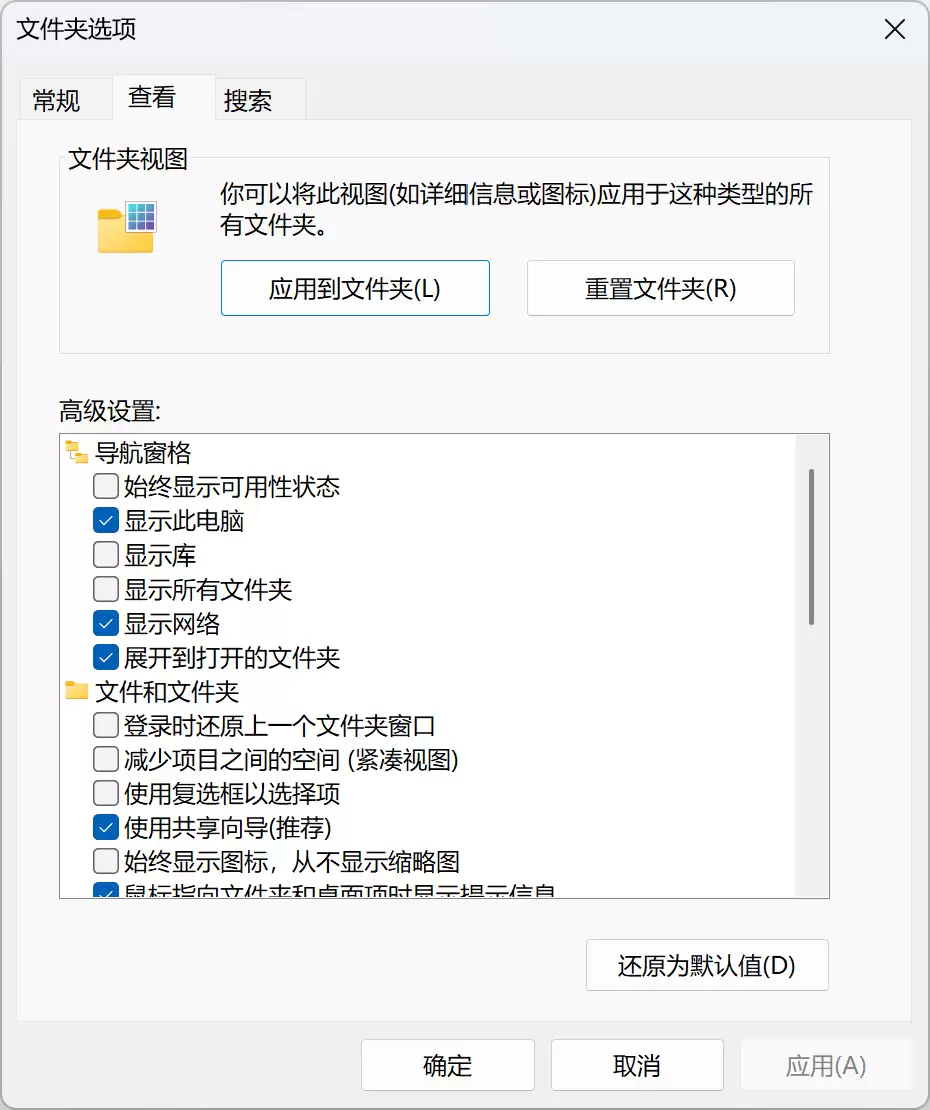Enable 登录时还原上一个文件夹窗口
The height and width of the screenshot is (1110, 930).
104,725
